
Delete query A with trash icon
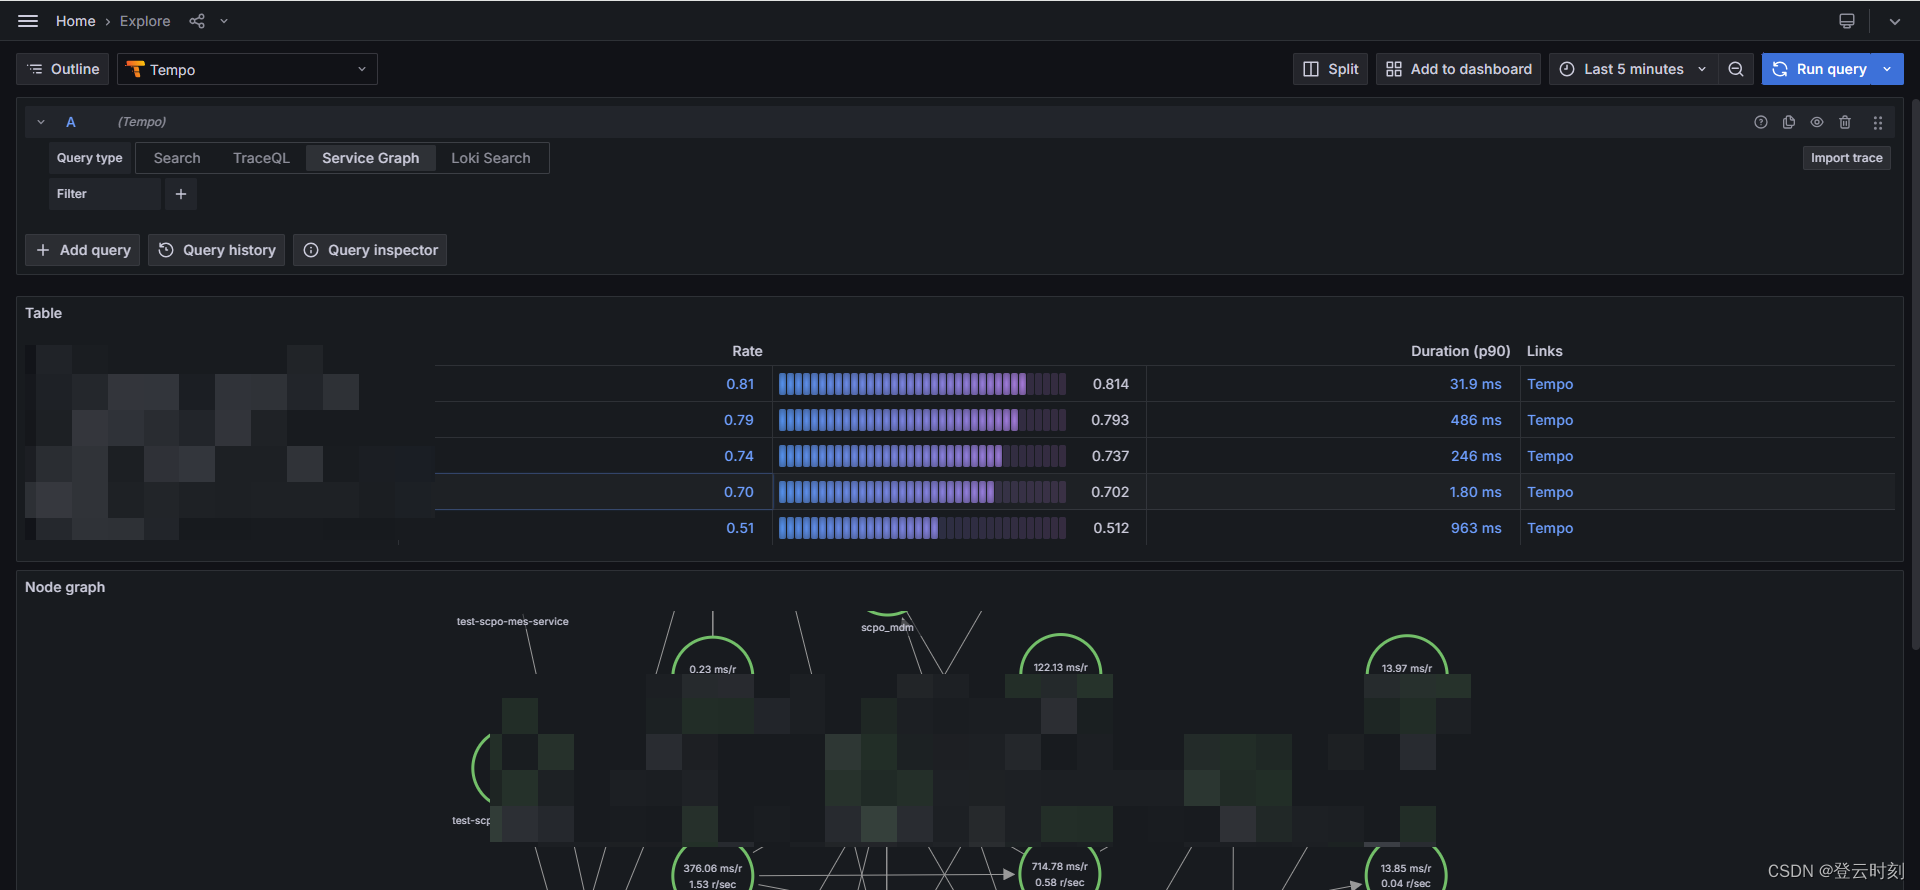tap(1845, 122)
